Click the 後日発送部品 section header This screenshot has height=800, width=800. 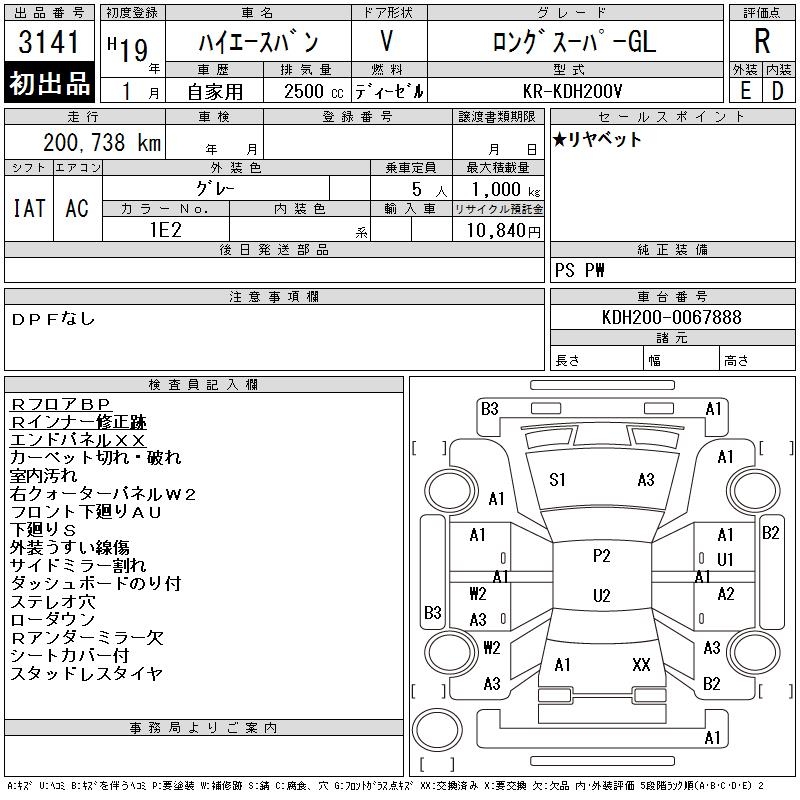[x=274, y=249]
